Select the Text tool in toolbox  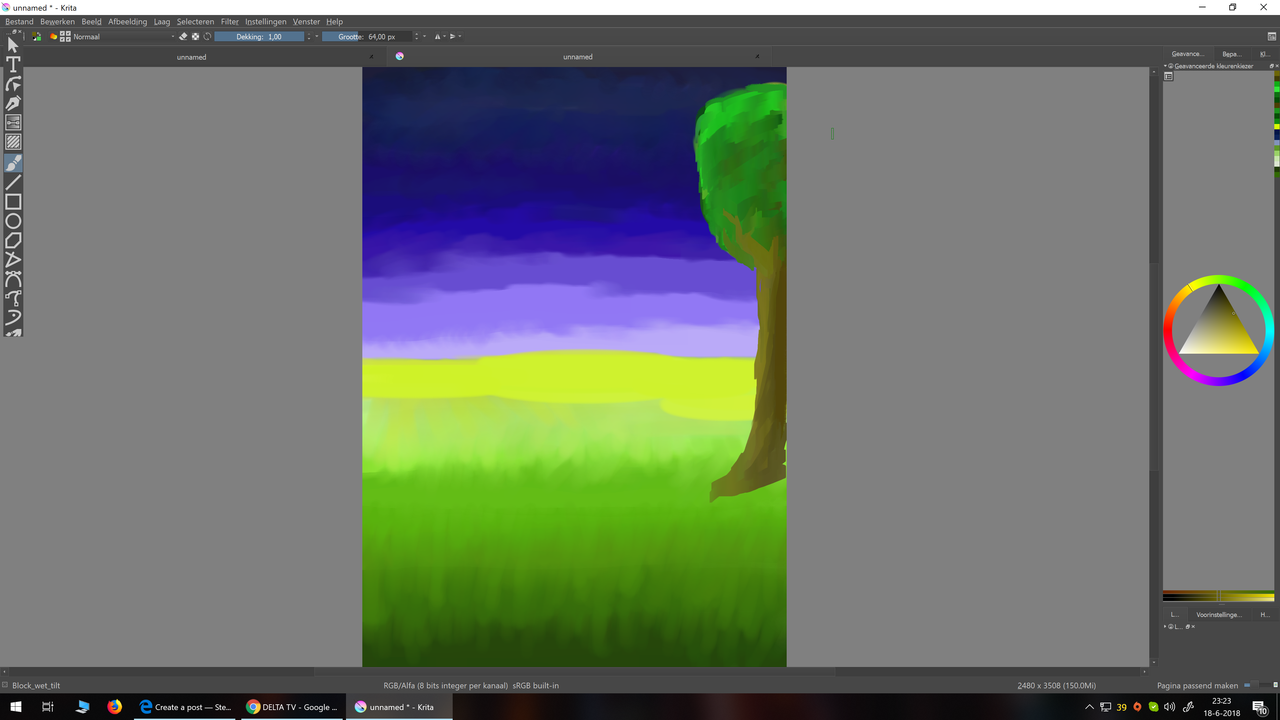[13, 64]
